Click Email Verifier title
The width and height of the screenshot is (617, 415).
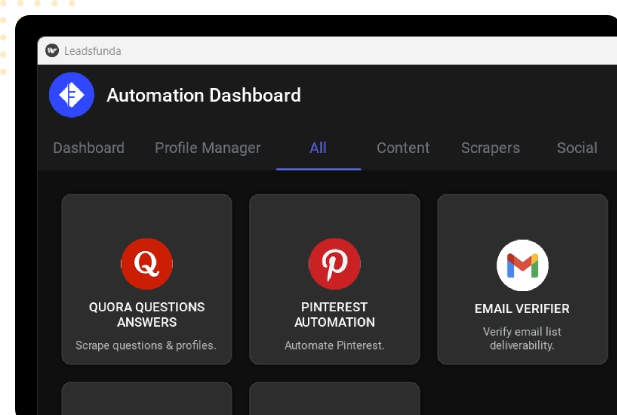(522, 308)
